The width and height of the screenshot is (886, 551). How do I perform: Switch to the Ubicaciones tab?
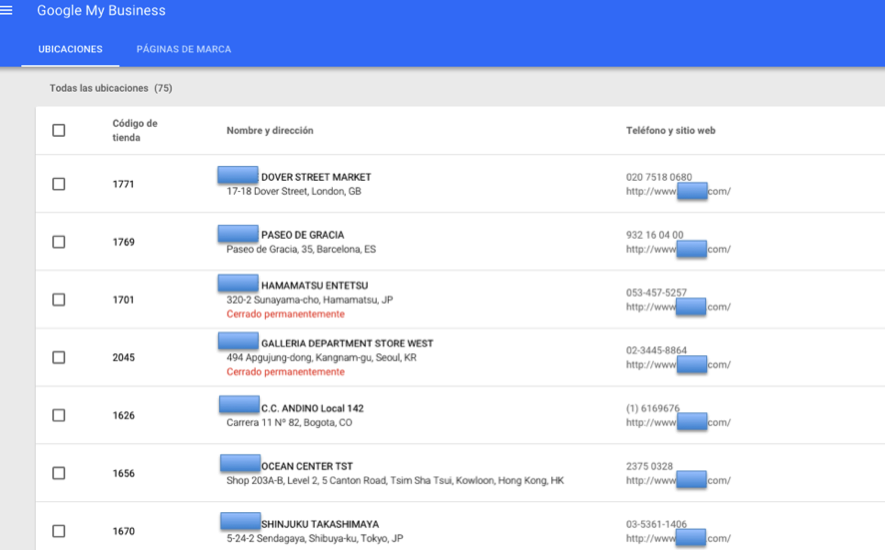click(70, 49)
